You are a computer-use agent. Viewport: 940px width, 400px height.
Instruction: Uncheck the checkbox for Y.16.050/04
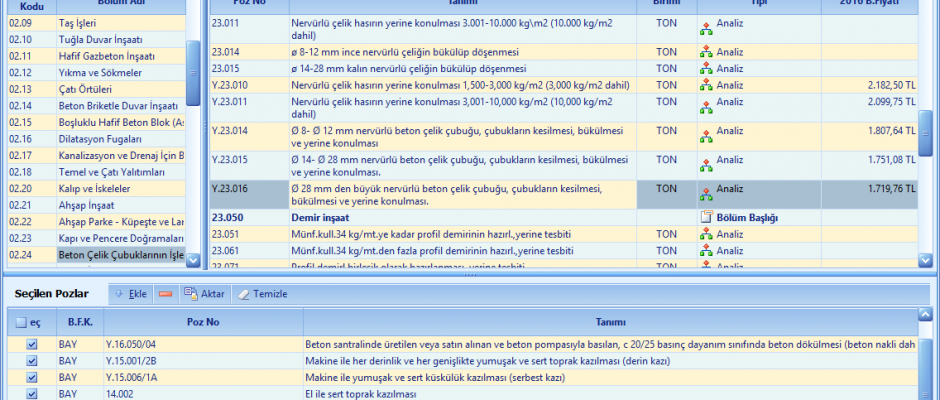(x=32, y=344)
